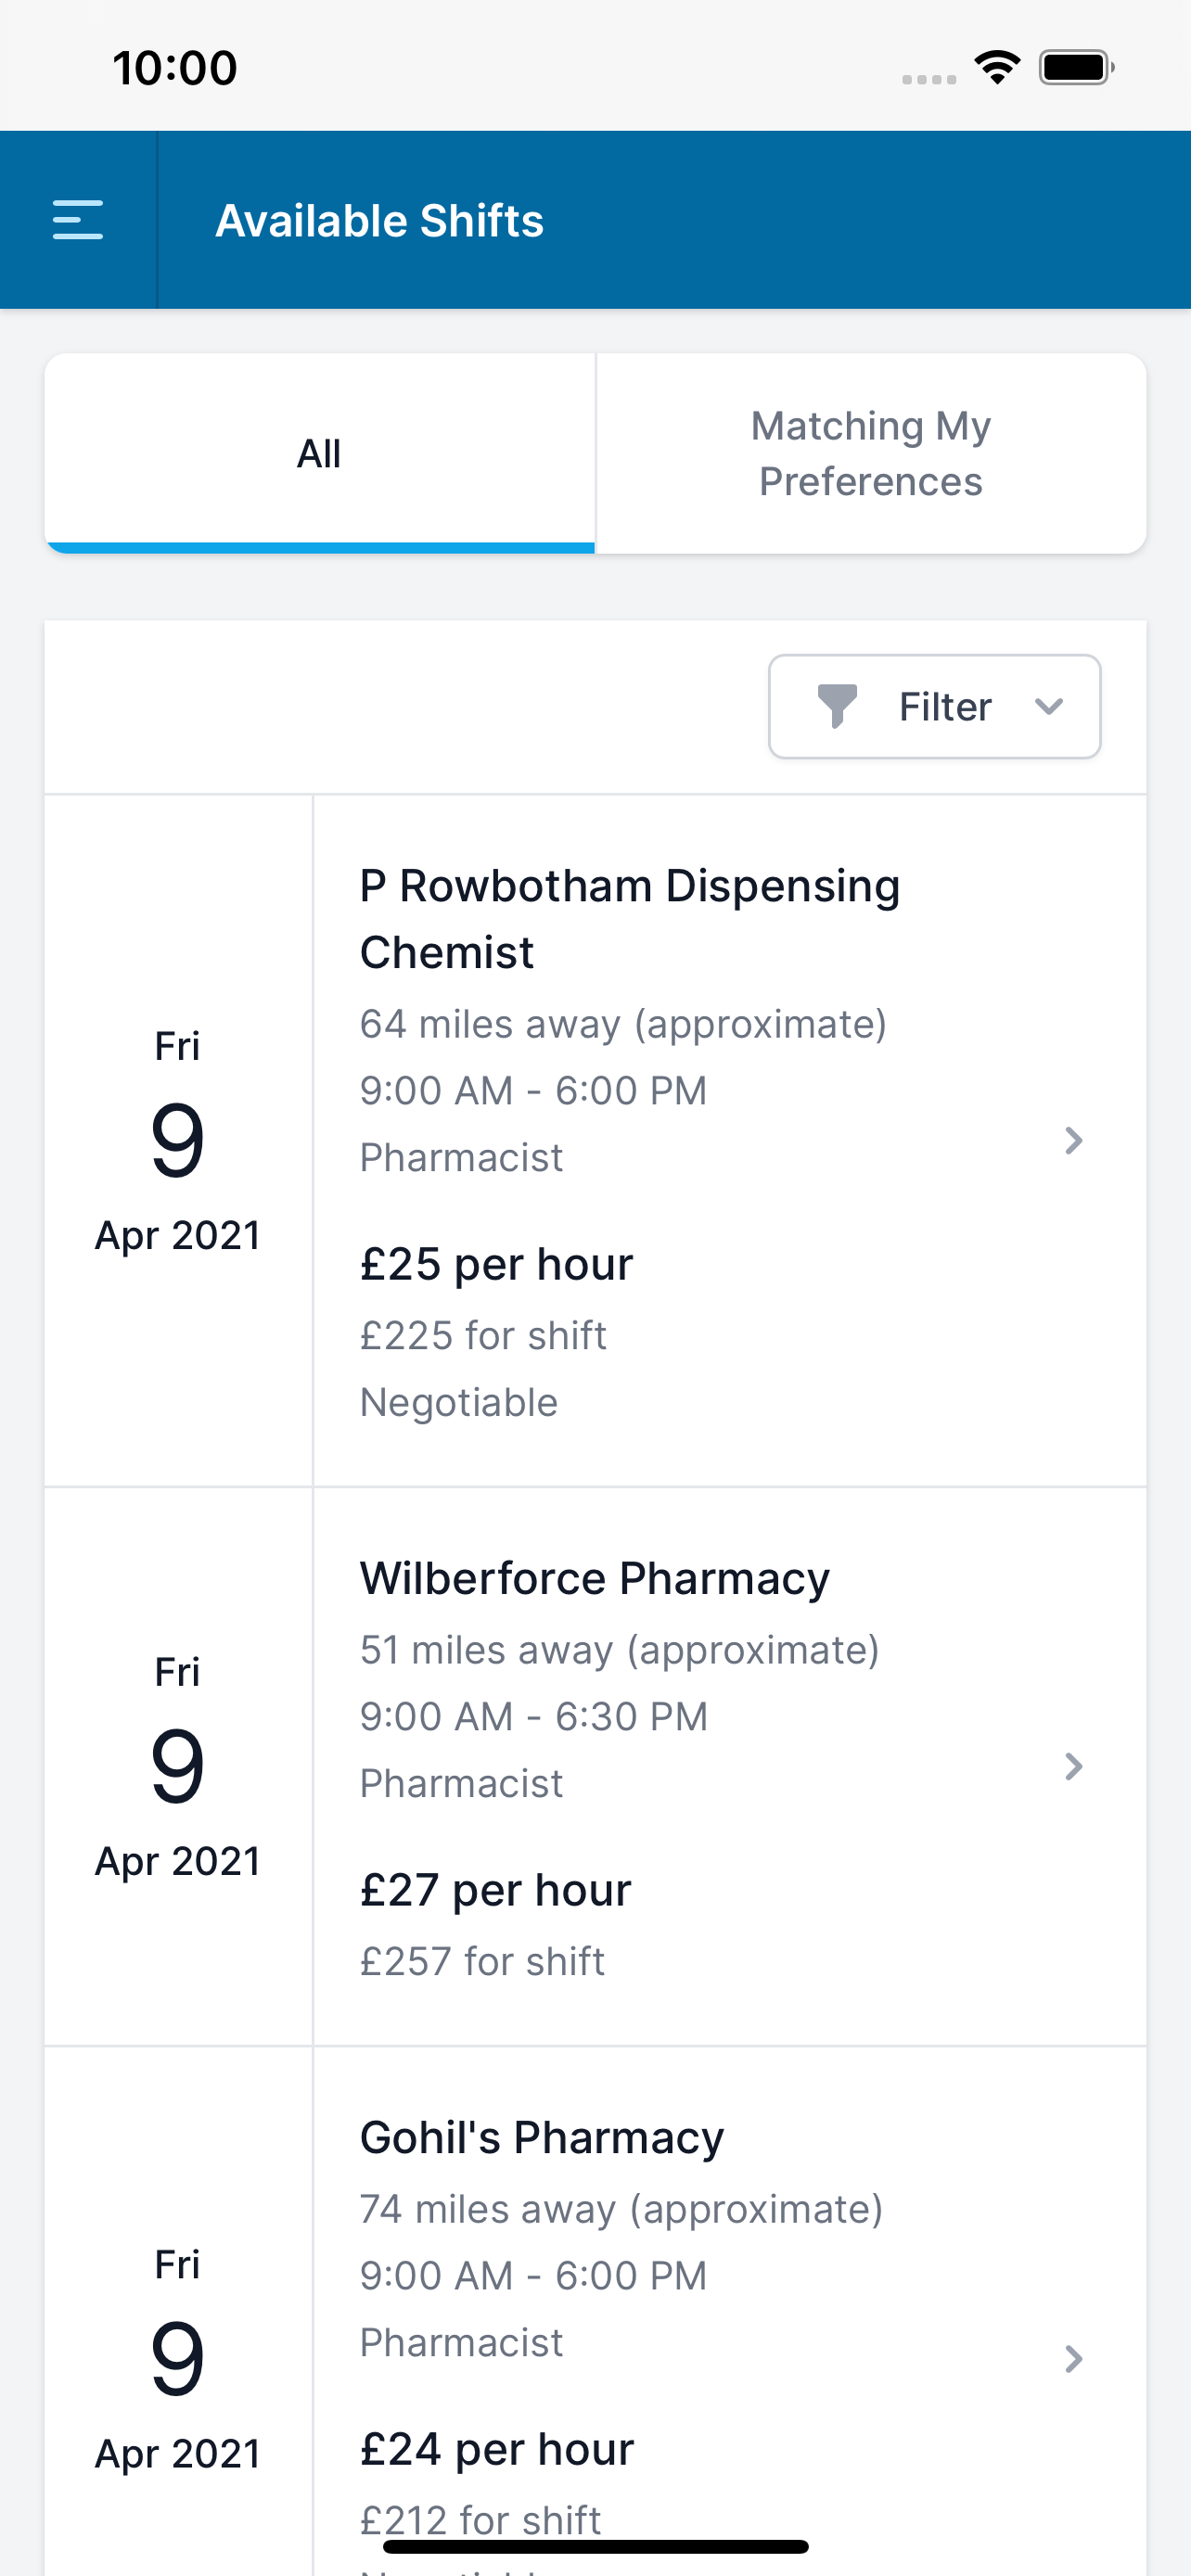Tap the battery status icon

pyautogui.click(x=1076, y=68)
